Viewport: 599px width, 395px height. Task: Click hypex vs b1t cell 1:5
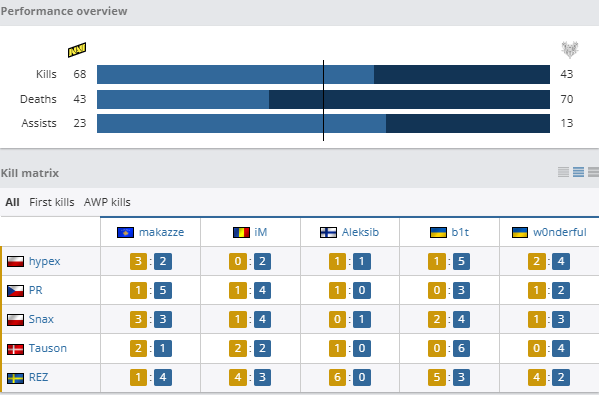tap(449, 261)
